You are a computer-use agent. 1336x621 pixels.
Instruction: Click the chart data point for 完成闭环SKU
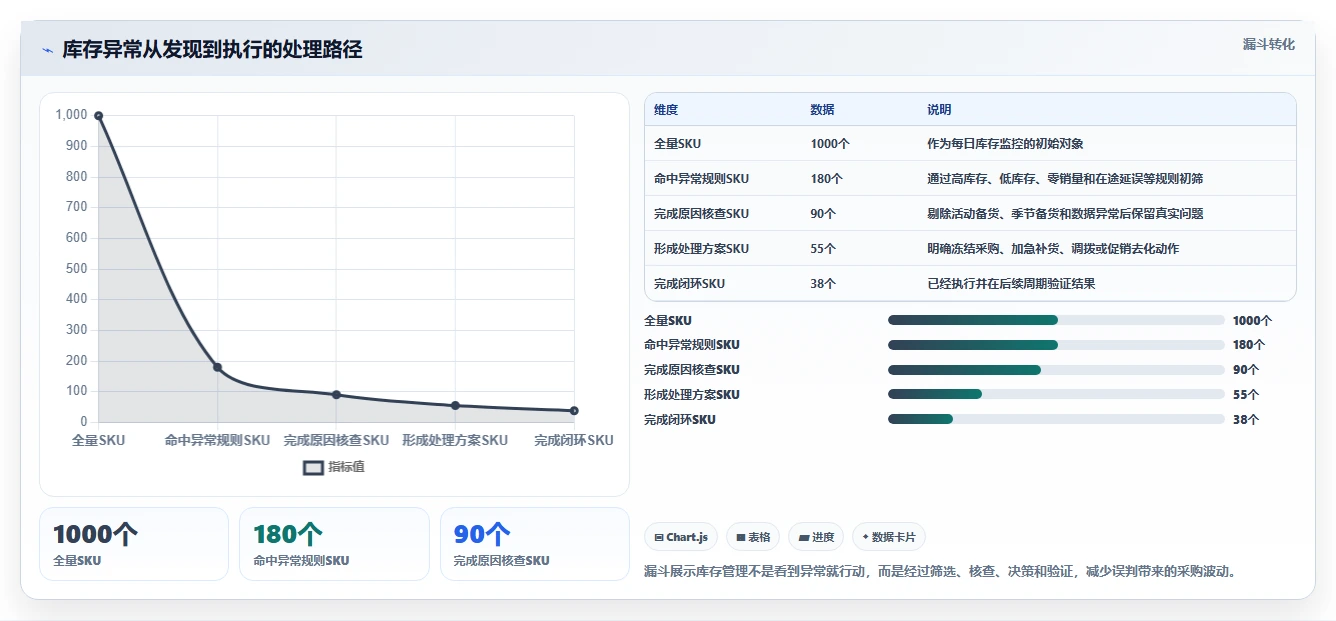click(574, 411)
